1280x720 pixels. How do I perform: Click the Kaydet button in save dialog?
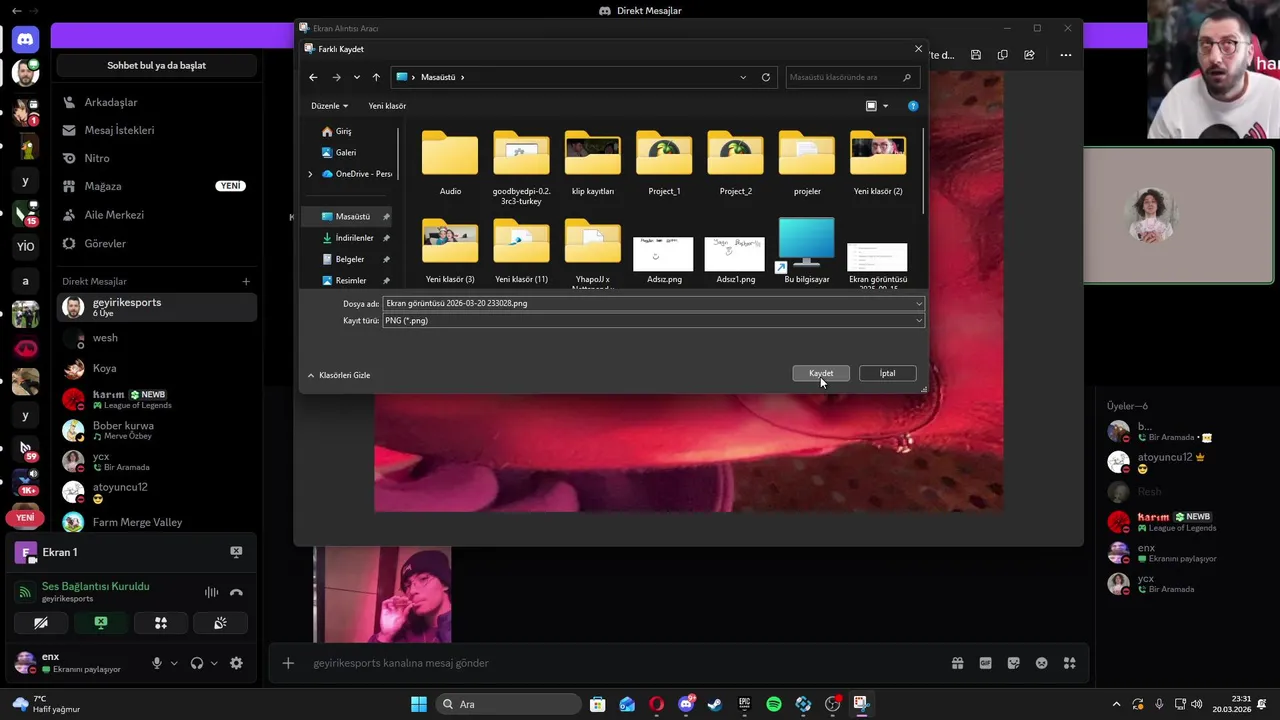pos(821,373)
